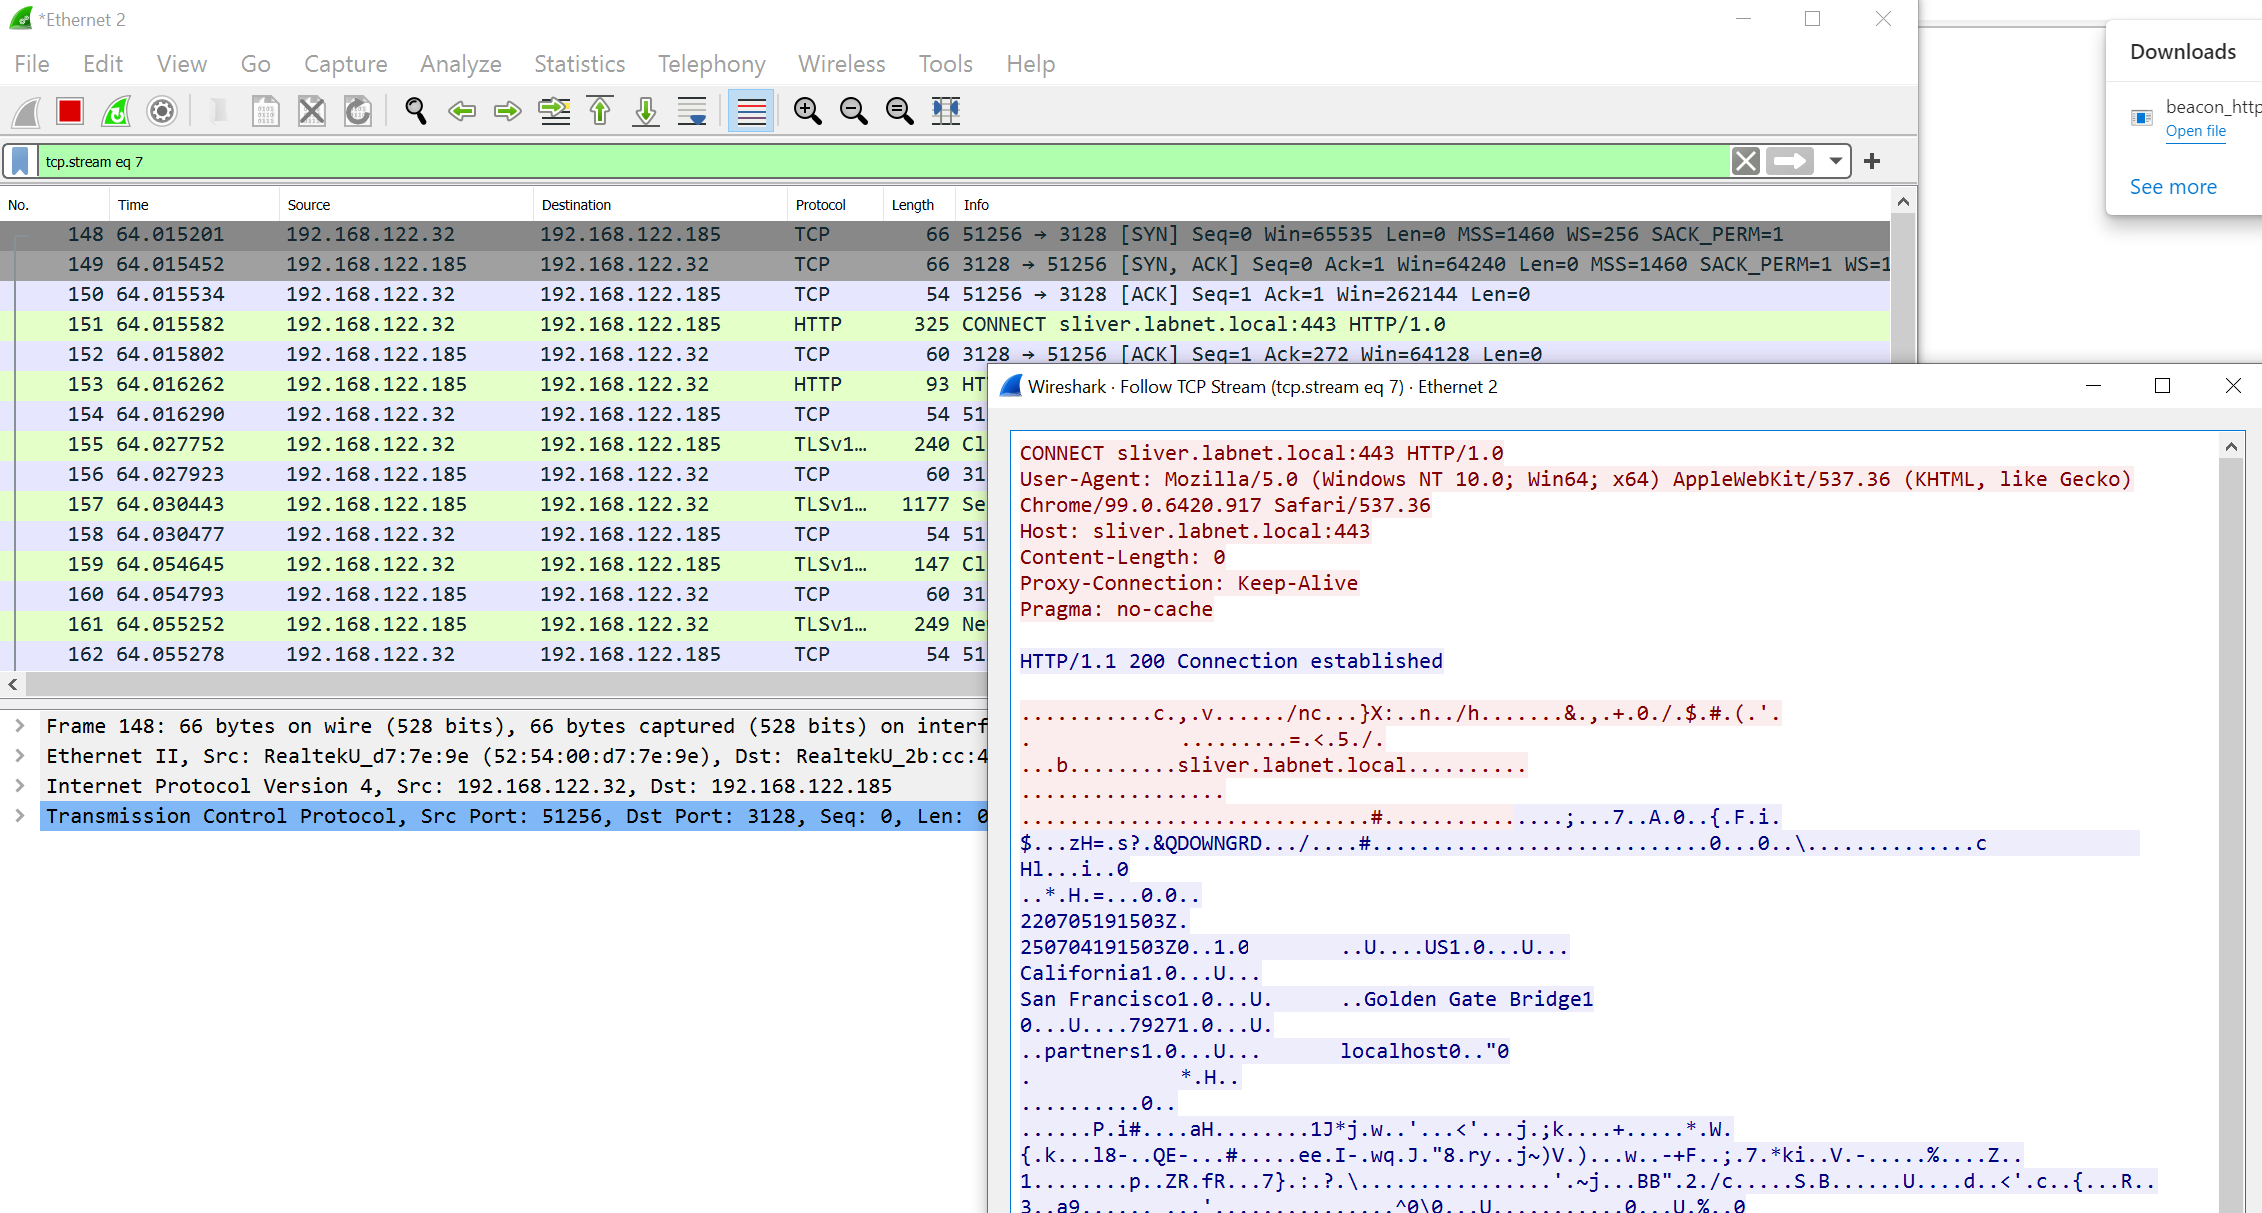2262x1213 pixels.
Task: Click the beacon_http download file icon
Action: pyautogui.click(x=2142, y=117)
